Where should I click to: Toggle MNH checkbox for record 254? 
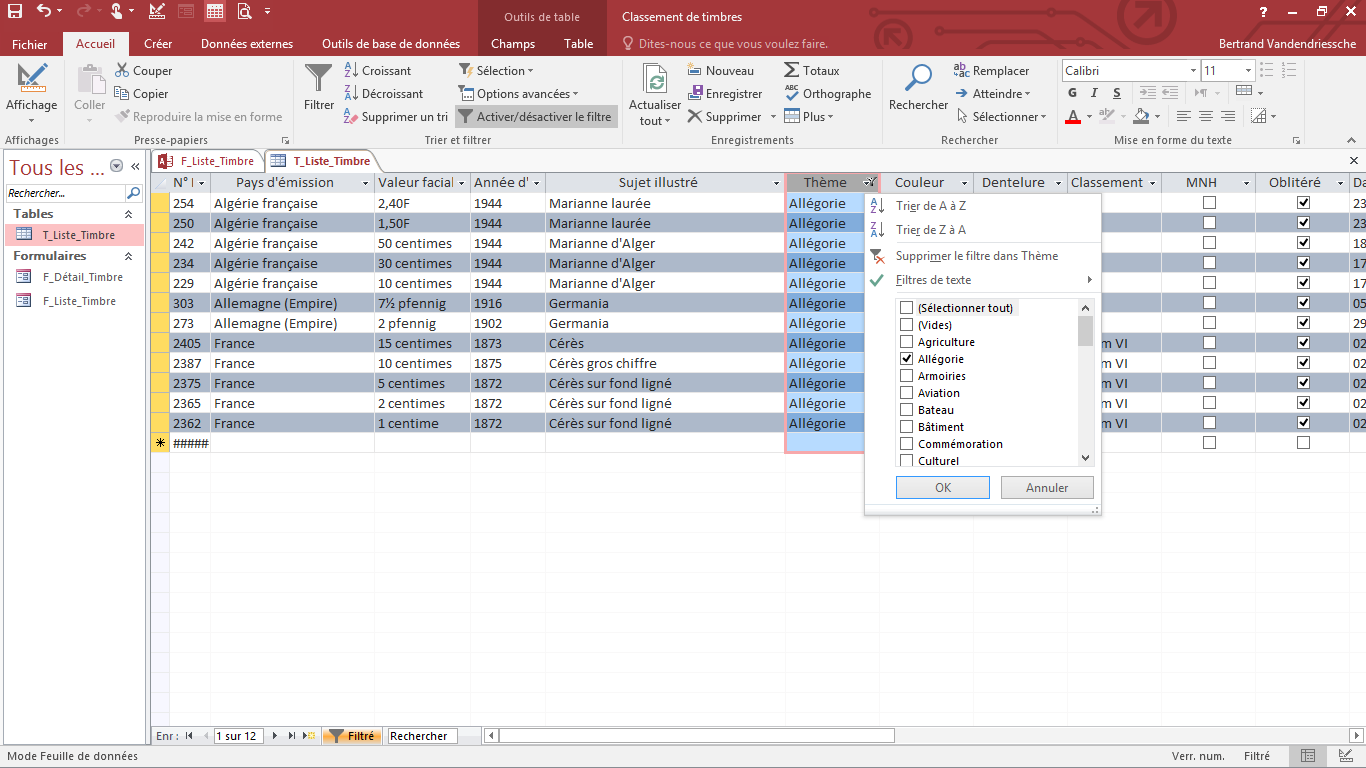(x=1209, y=203)
